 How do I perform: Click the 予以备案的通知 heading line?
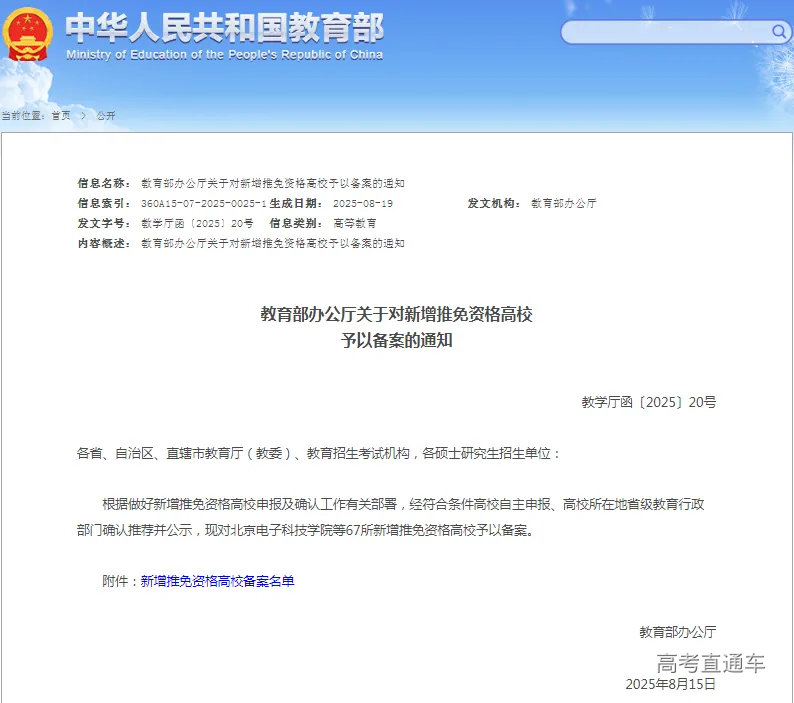point(396,340)
